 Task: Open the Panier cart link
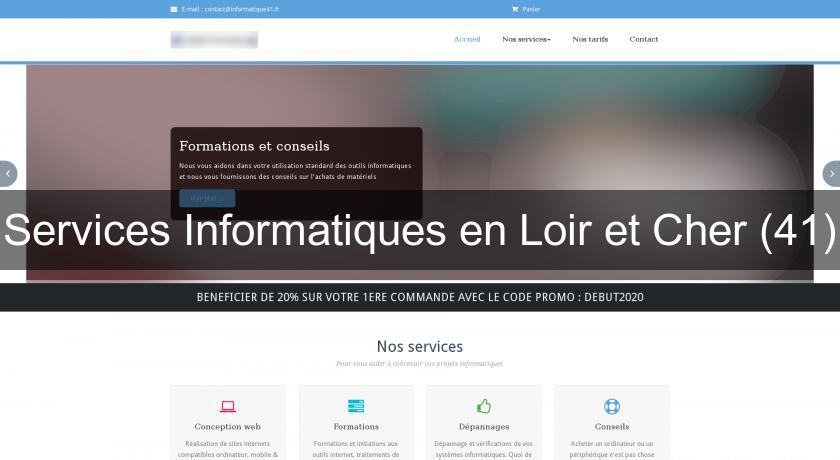(x=531, y=9)
